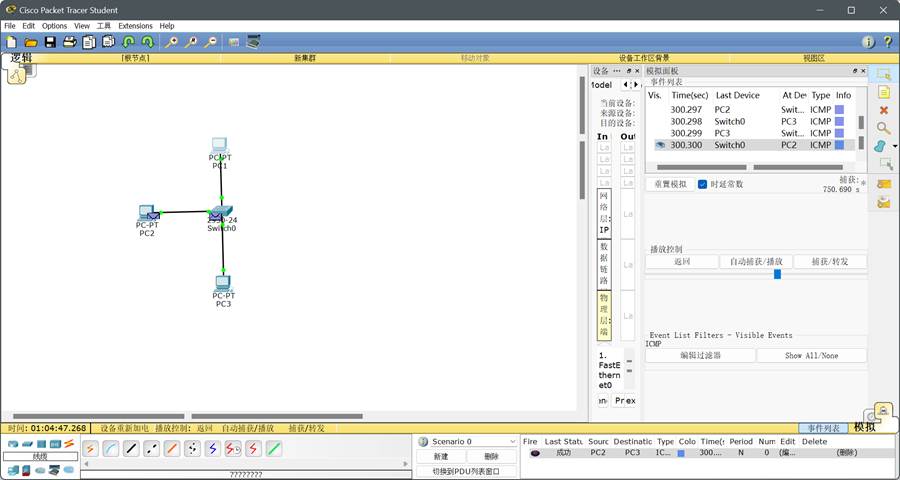Click the 返回 button in the play controls
Screen dimensions: 900x480
[x=682, y=262]
